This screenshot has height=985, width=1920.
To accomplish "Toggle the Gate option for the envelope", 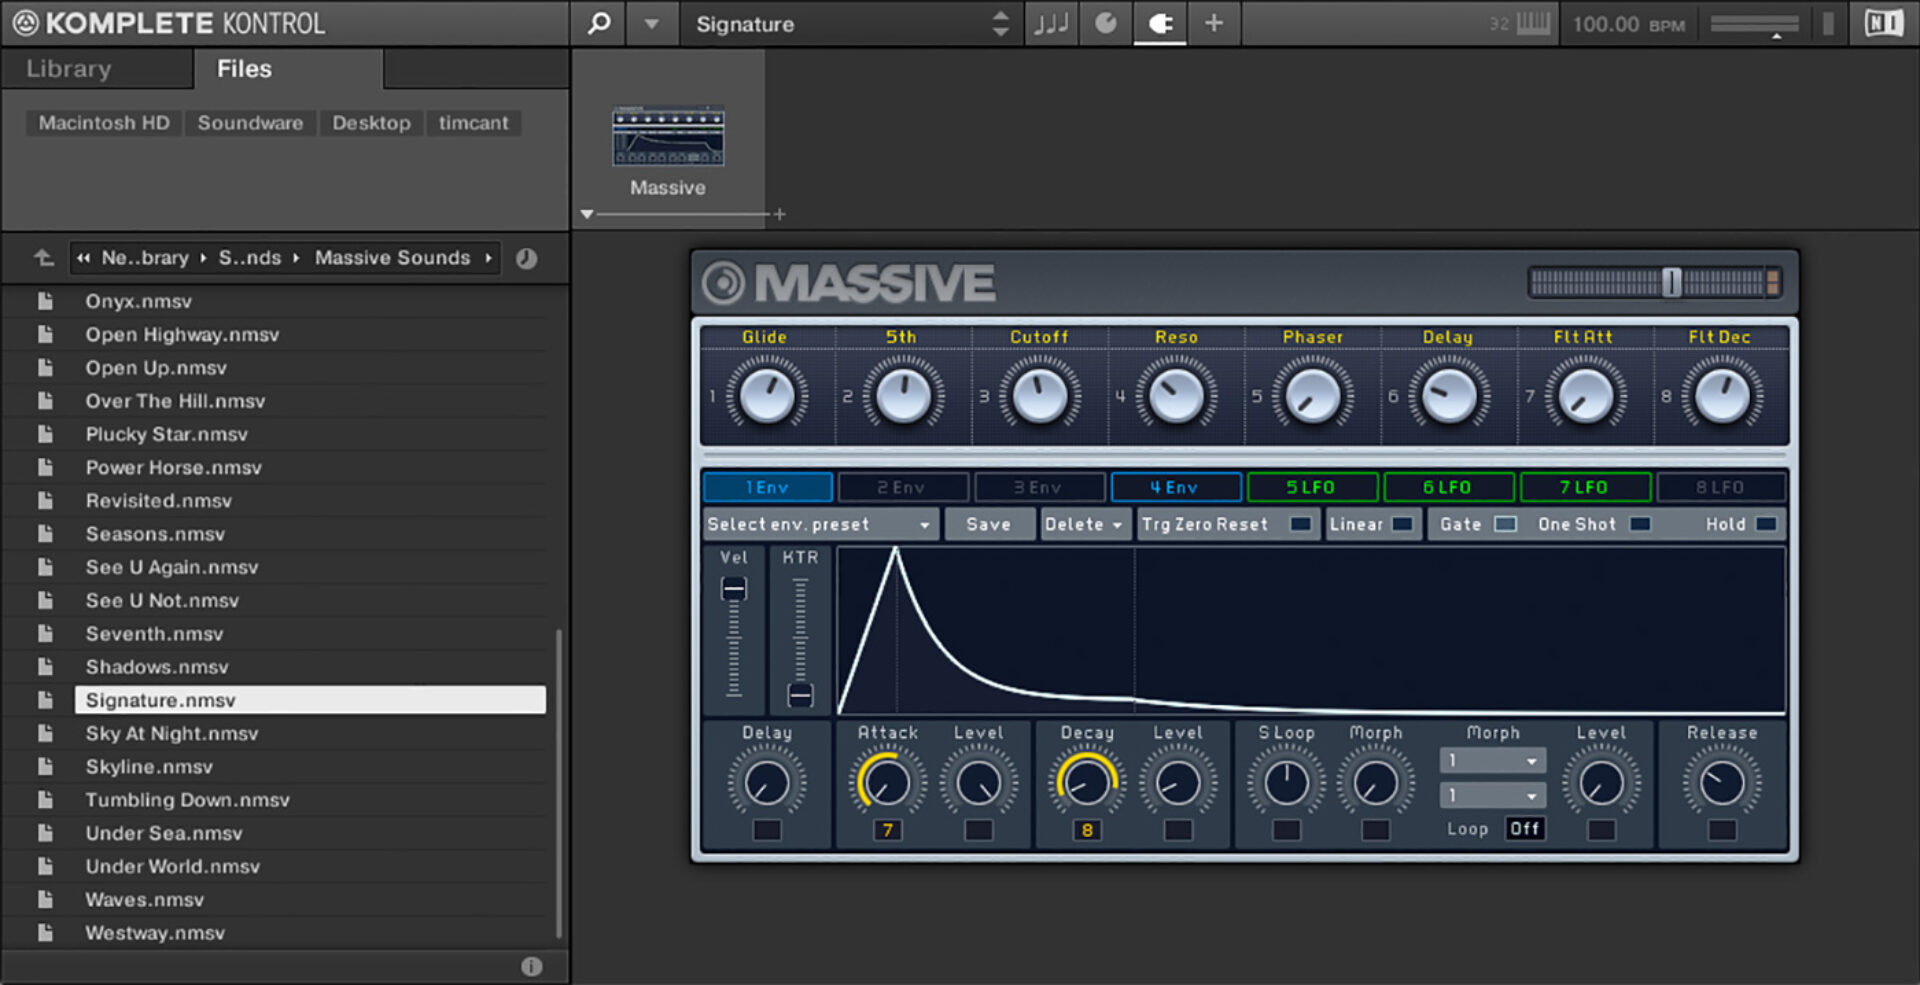I will tap(1505, 524).
